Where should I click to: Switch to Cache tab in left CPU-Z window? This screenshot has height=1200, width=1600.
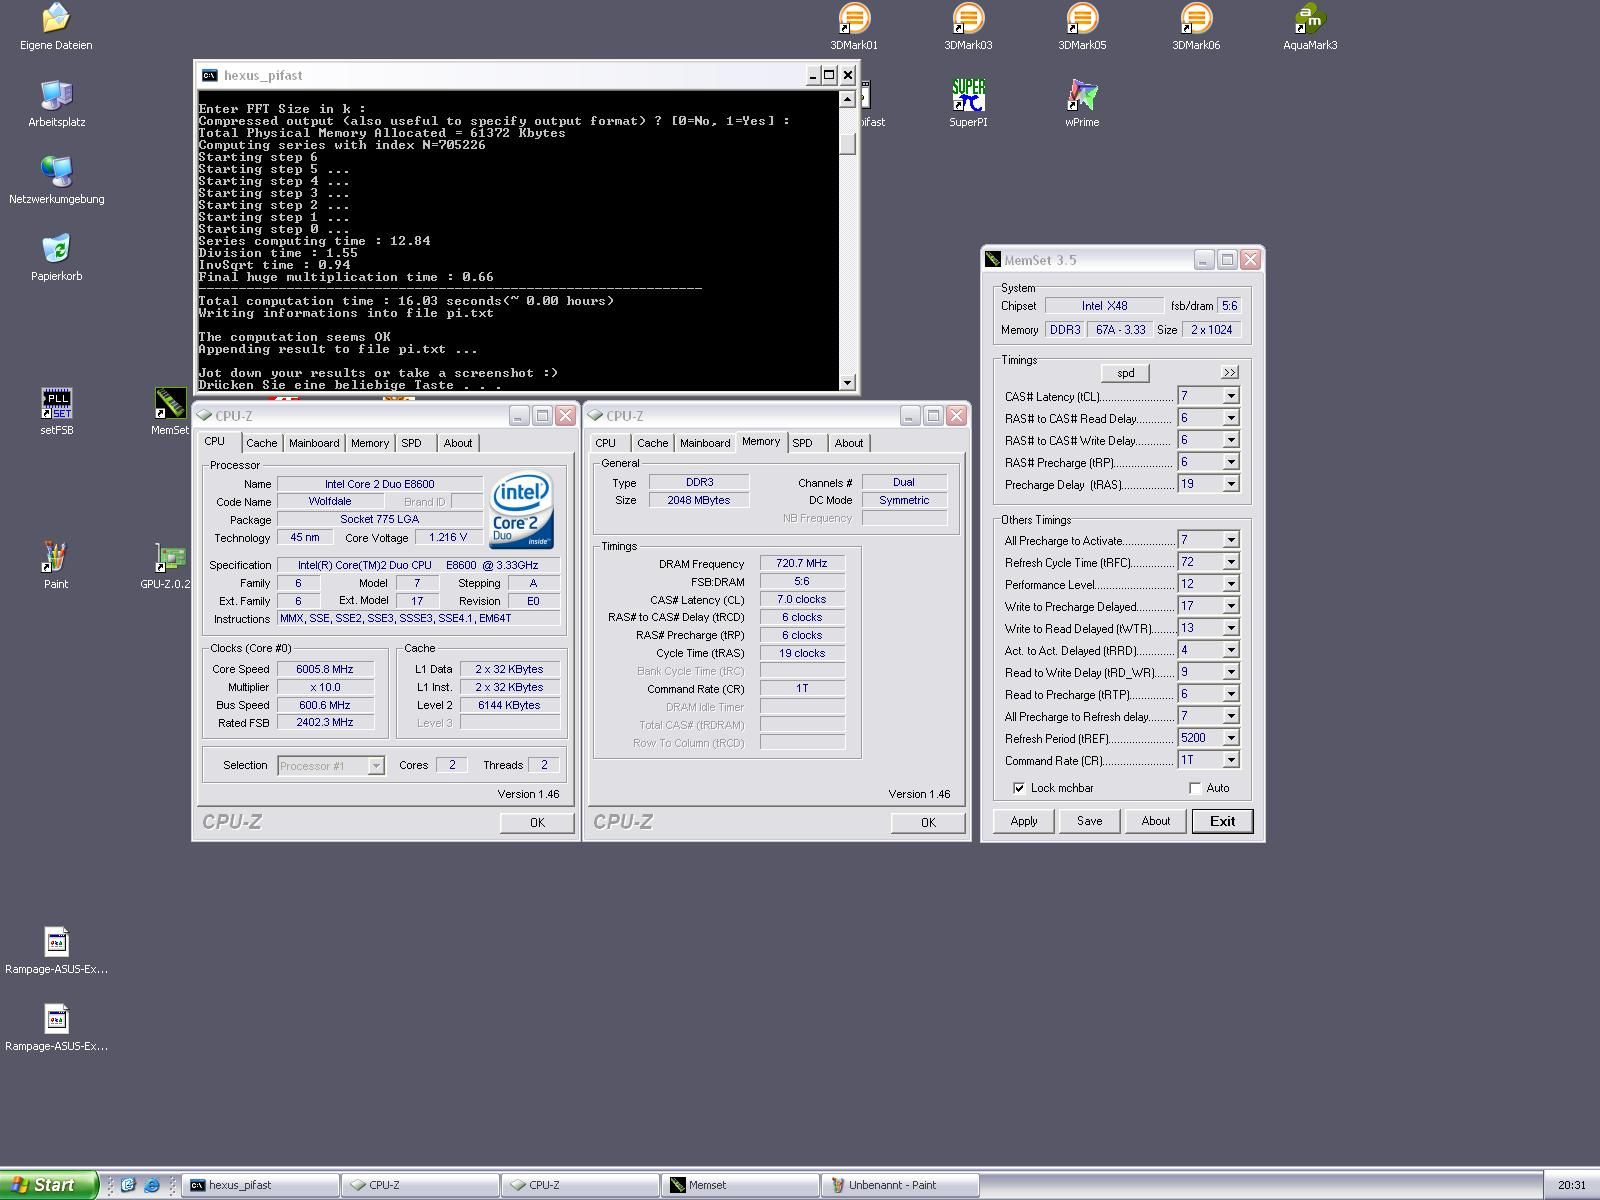[x=262, y=443]
